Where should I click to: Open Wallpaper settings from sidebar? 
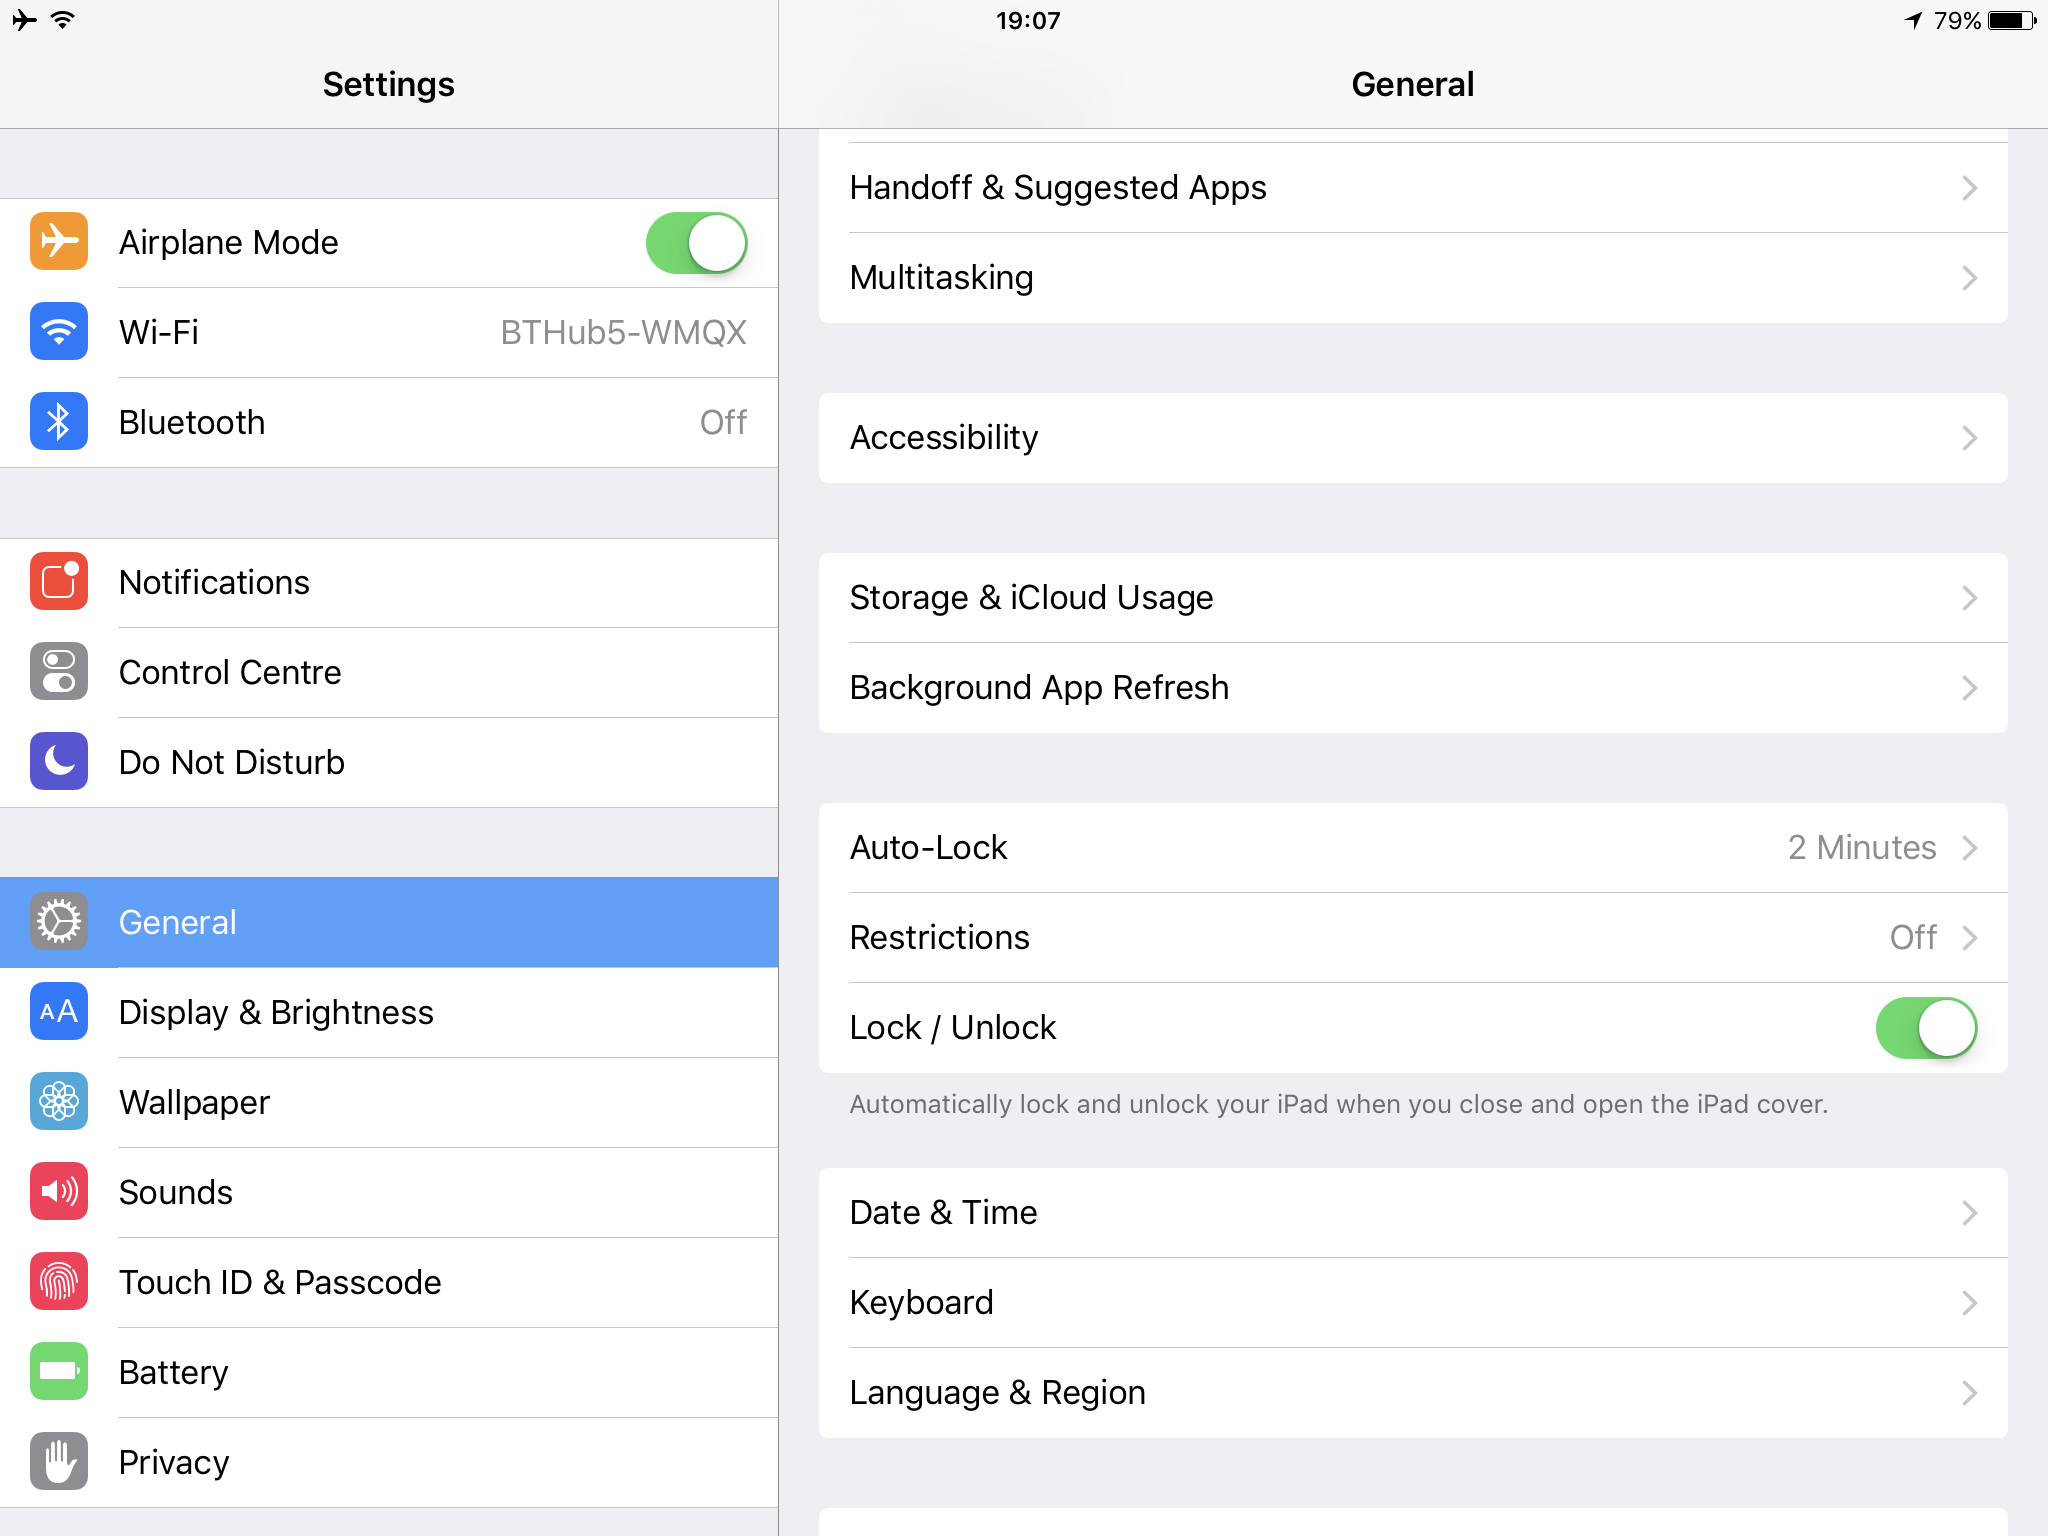click(x=389, y=1102)
